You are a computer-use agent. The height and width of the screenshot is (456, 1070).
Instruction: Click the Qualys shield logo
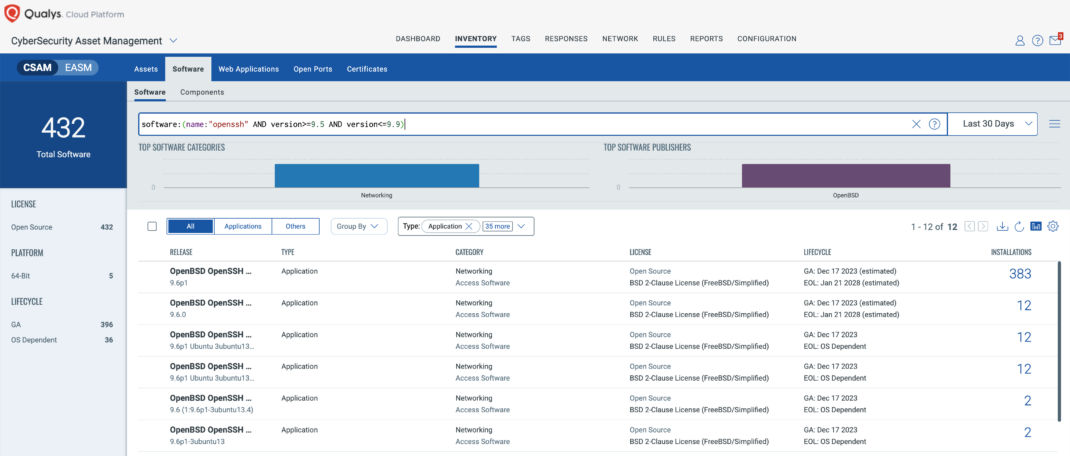tap(12, 13)
